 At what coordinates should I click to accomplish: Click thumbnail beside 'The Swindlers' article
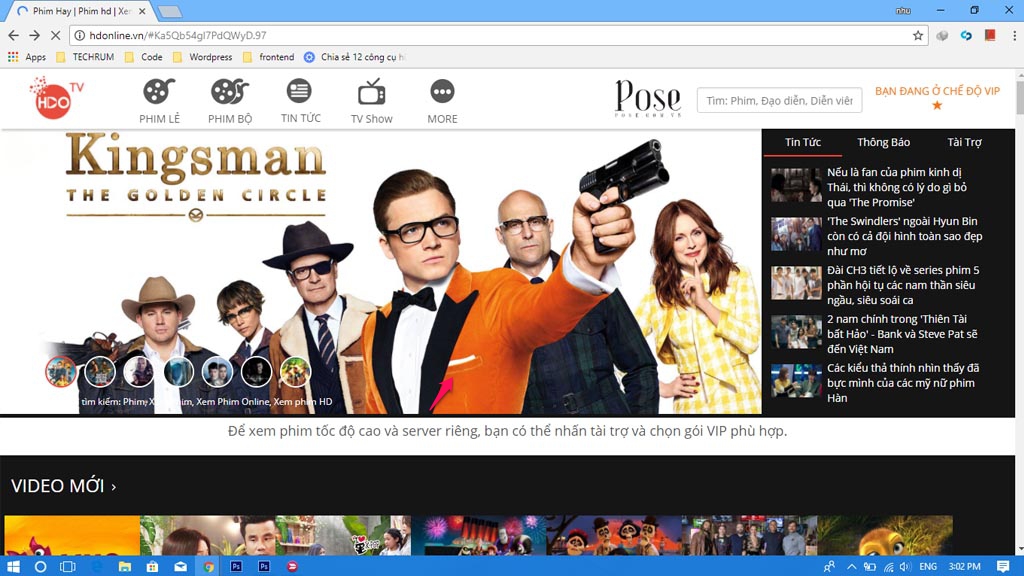(x=796, y=234)
